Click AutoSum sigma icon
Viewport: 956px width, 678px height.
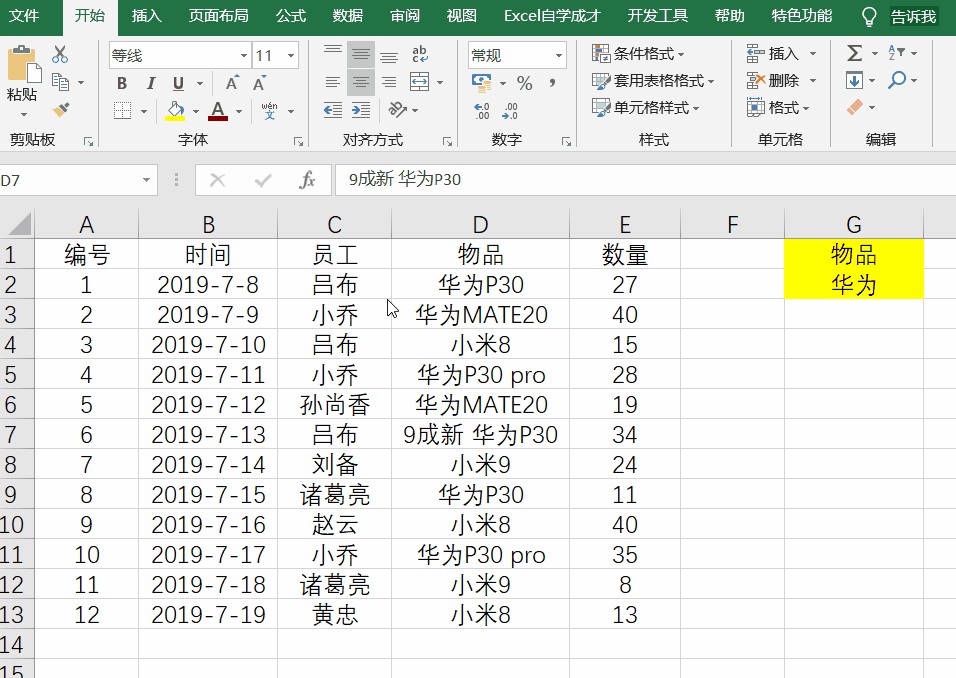[855, 54]
